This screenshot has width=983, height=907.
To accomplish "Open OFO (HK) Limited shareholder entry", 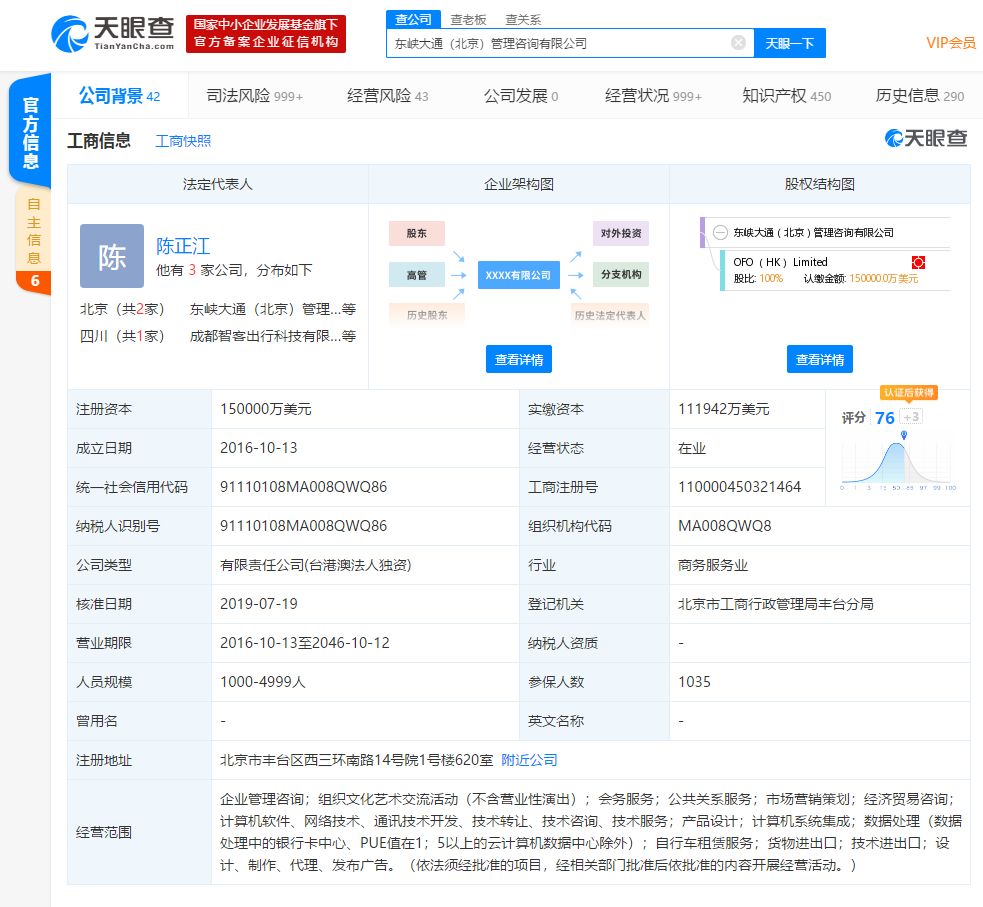I will [x=780, y=262].
